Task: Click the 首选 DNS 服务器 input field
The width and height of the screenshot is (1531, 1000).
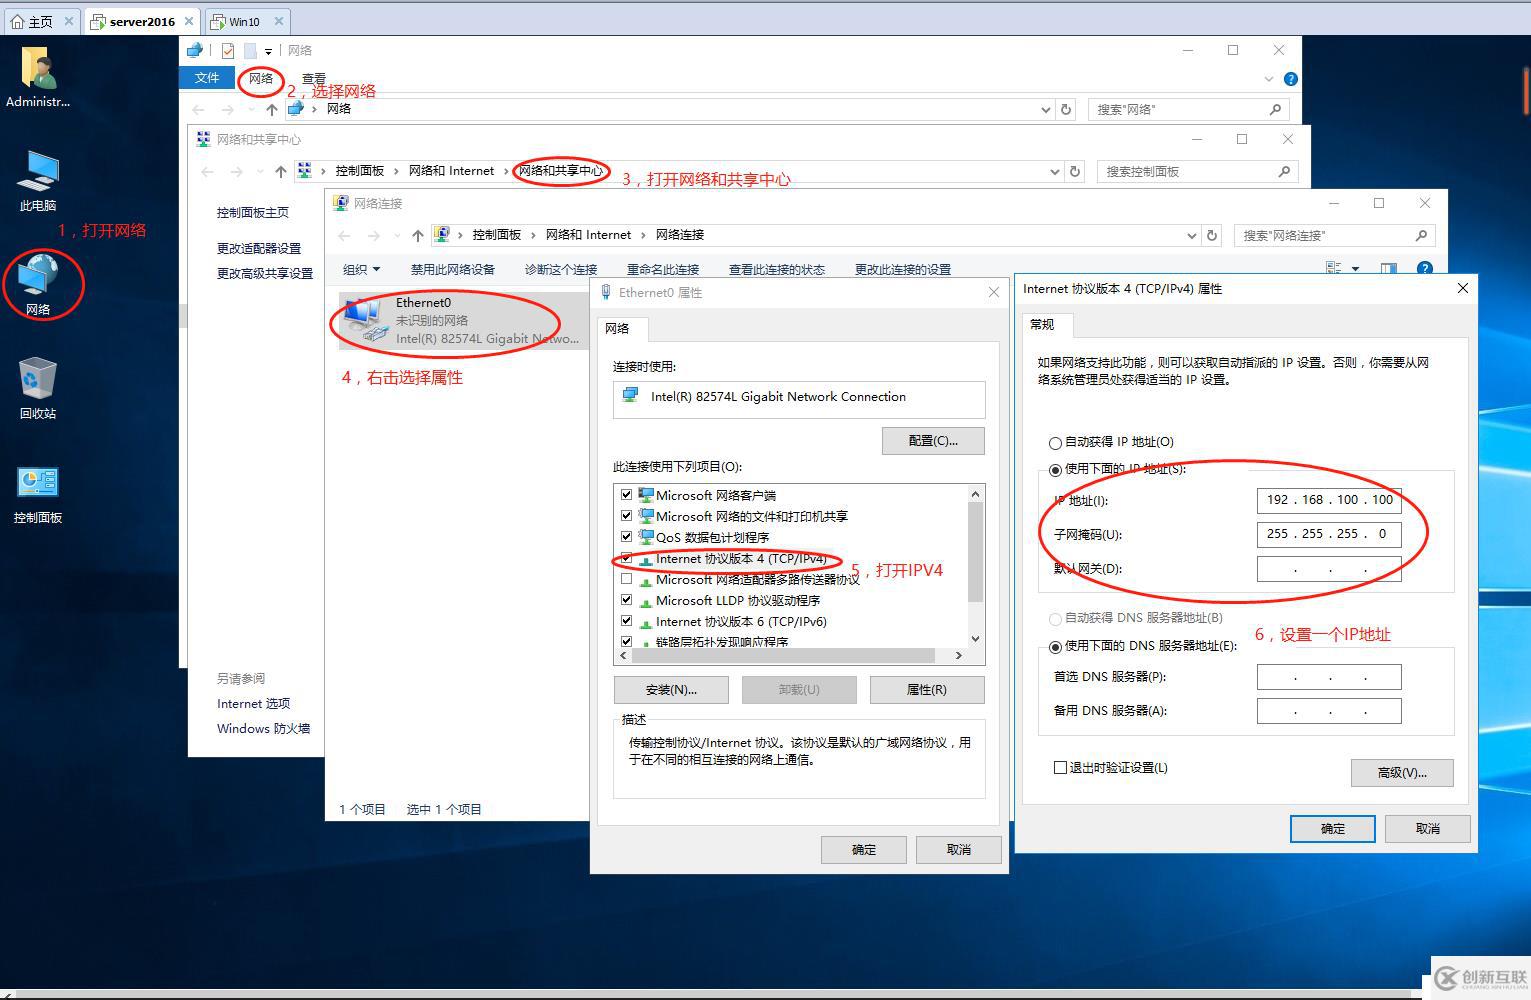Action: point(1329,677)
